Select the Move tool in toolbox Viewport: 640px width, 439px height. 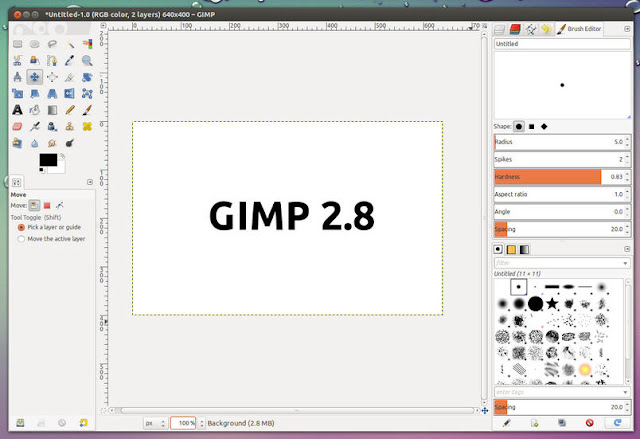[x=35, y=77]
